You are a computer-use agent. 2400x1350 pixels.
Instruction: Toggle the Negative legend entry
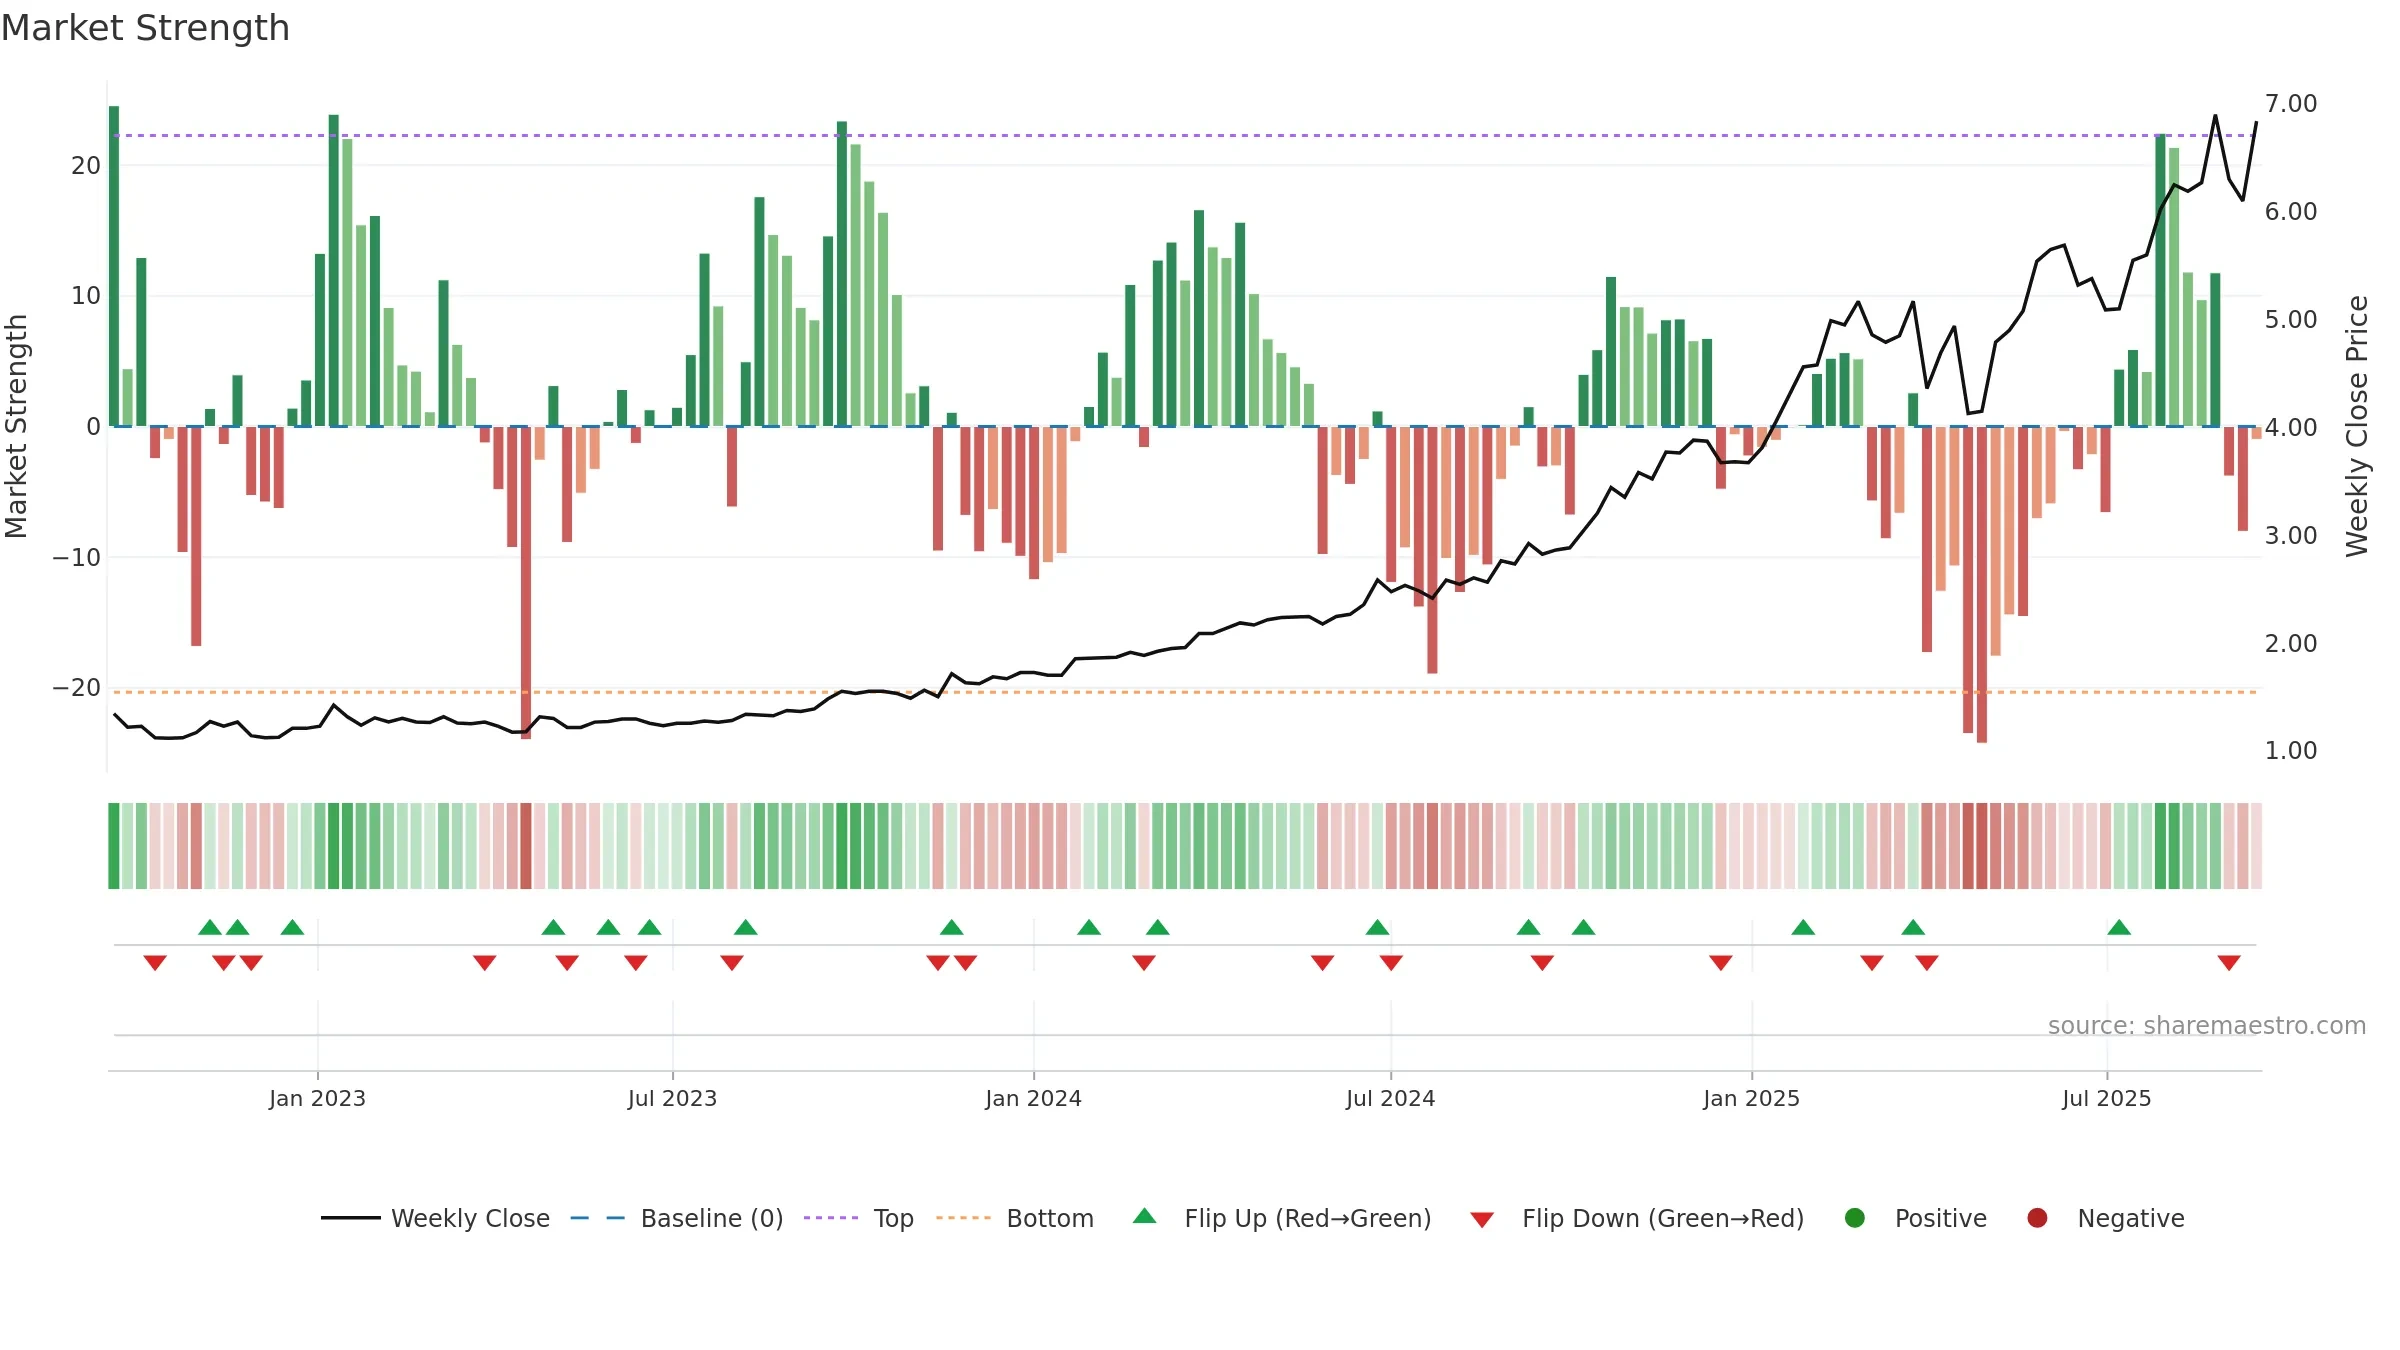[2105, 1218]
